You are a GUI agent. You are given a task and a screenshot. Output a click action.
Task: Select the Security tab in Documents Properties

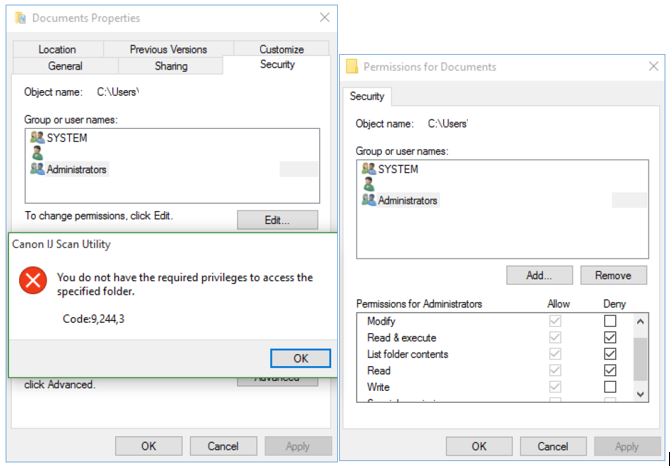[x=277, y=64]
